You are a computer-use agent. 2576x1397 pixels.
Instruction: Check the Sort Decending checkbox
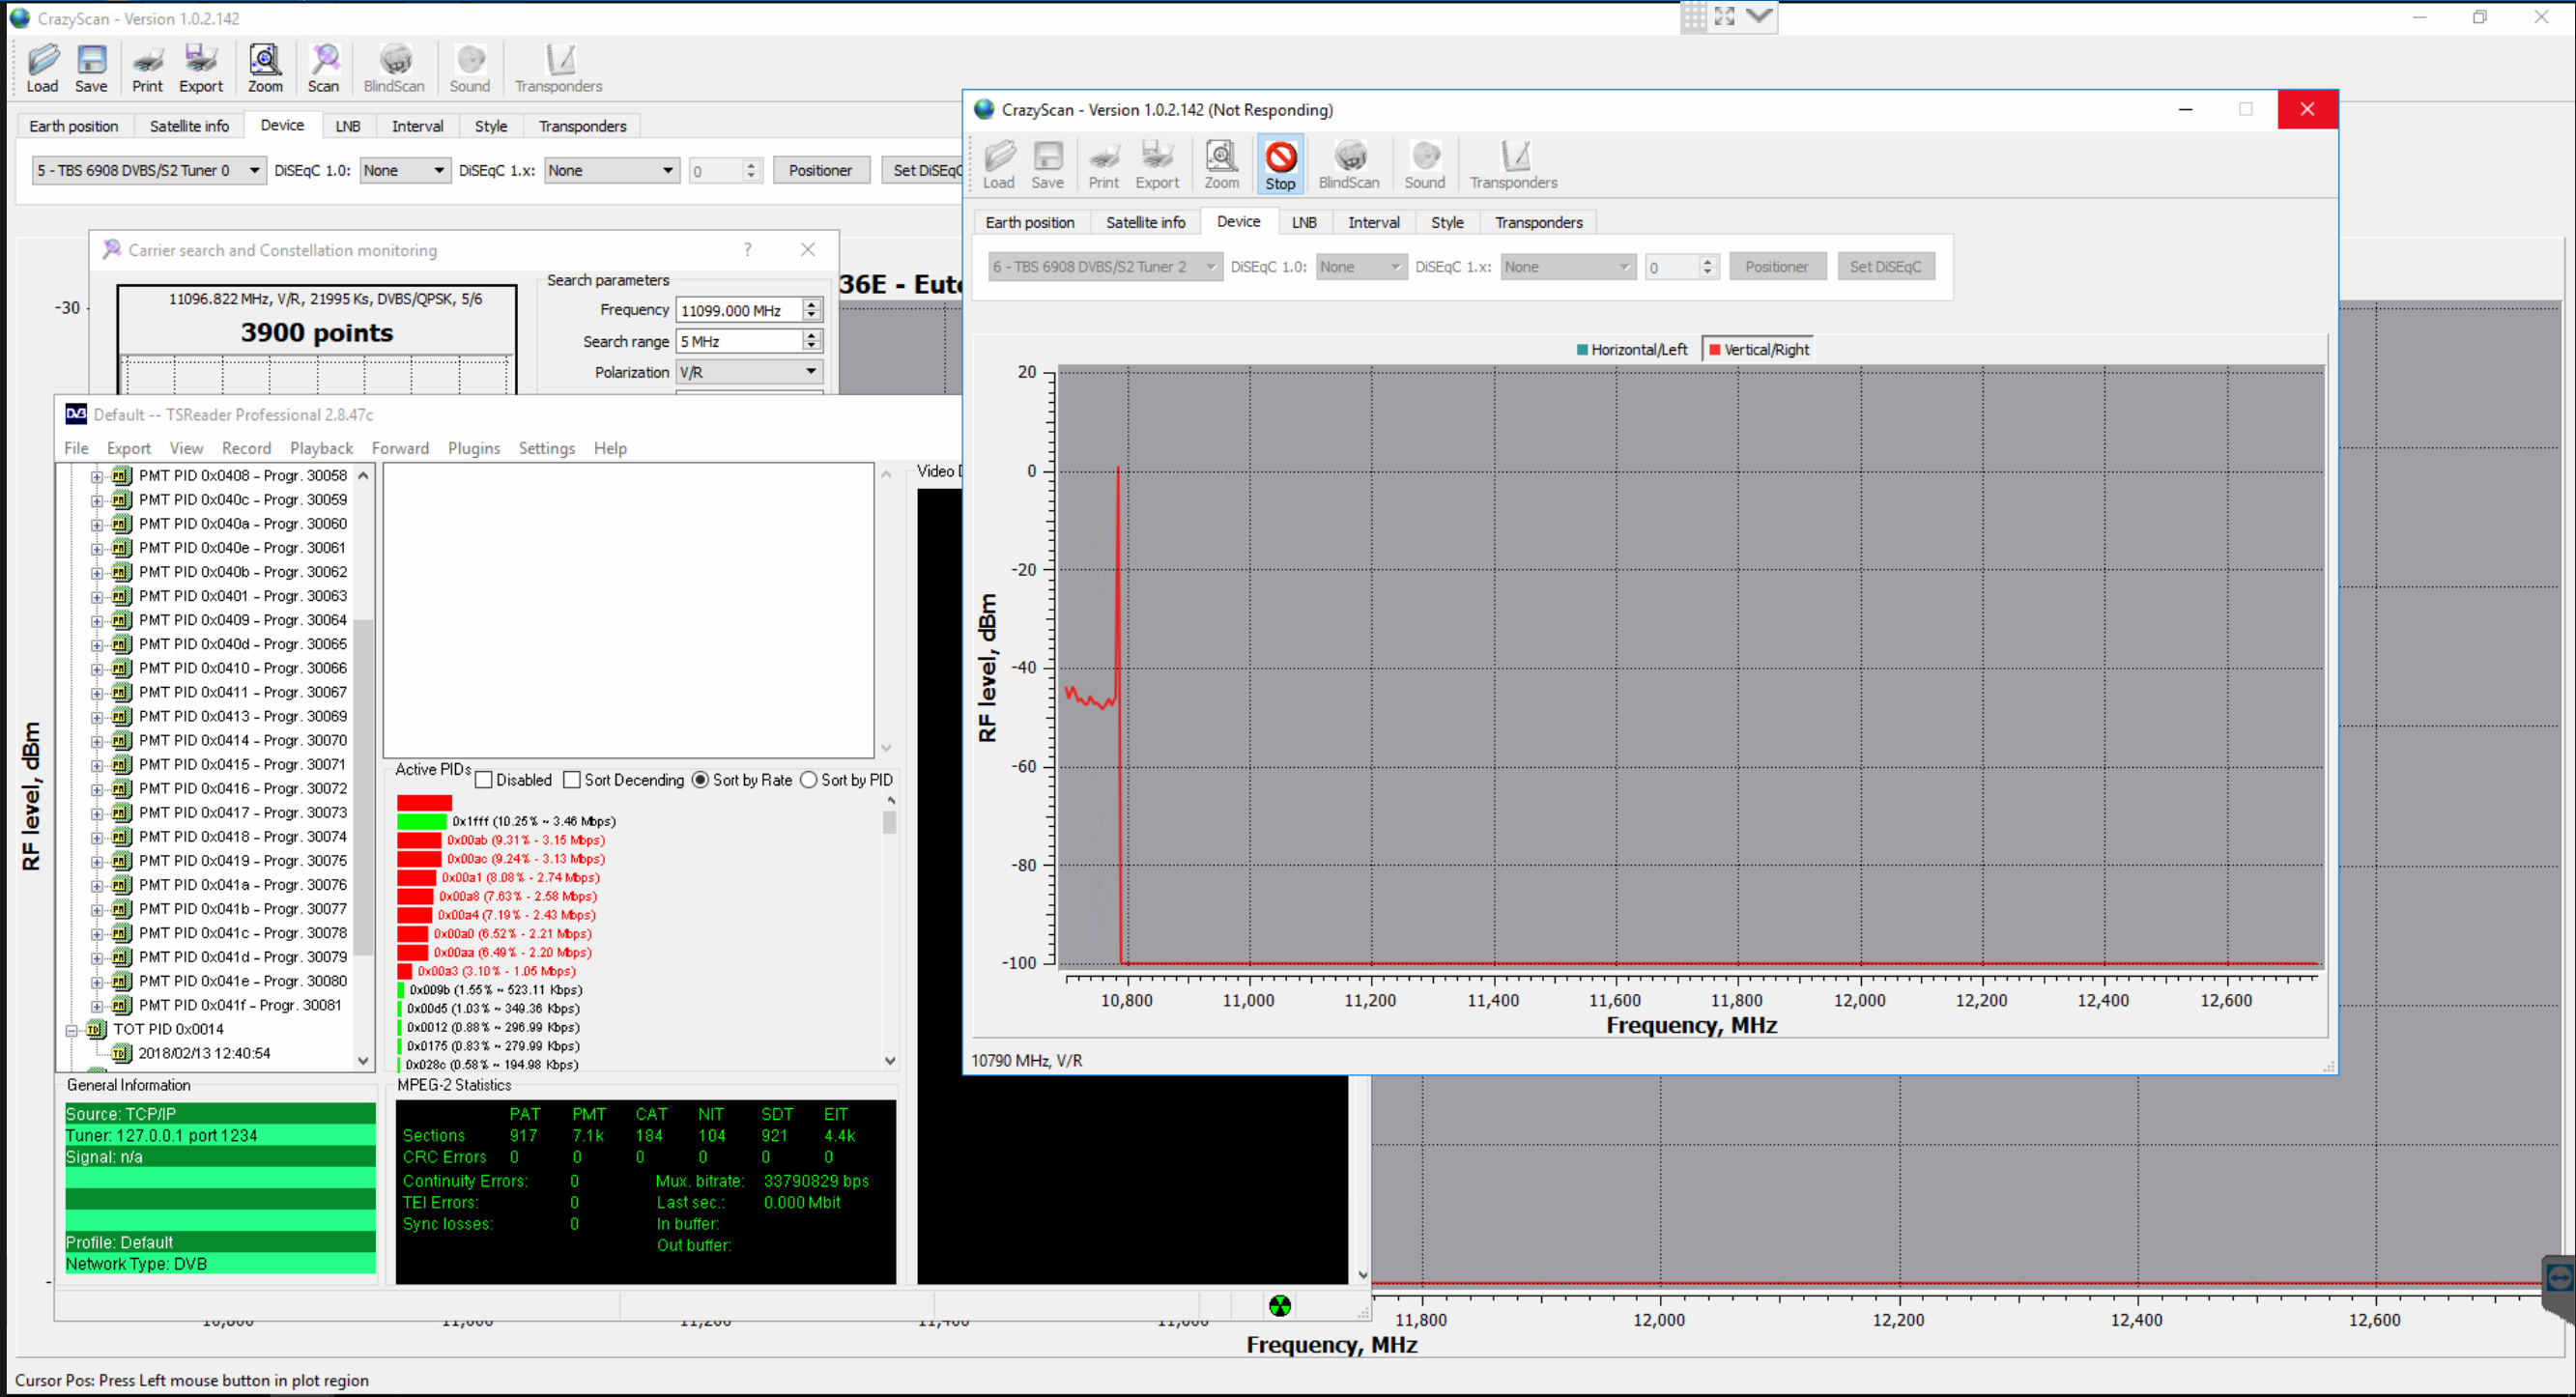(x=572, y=780)
